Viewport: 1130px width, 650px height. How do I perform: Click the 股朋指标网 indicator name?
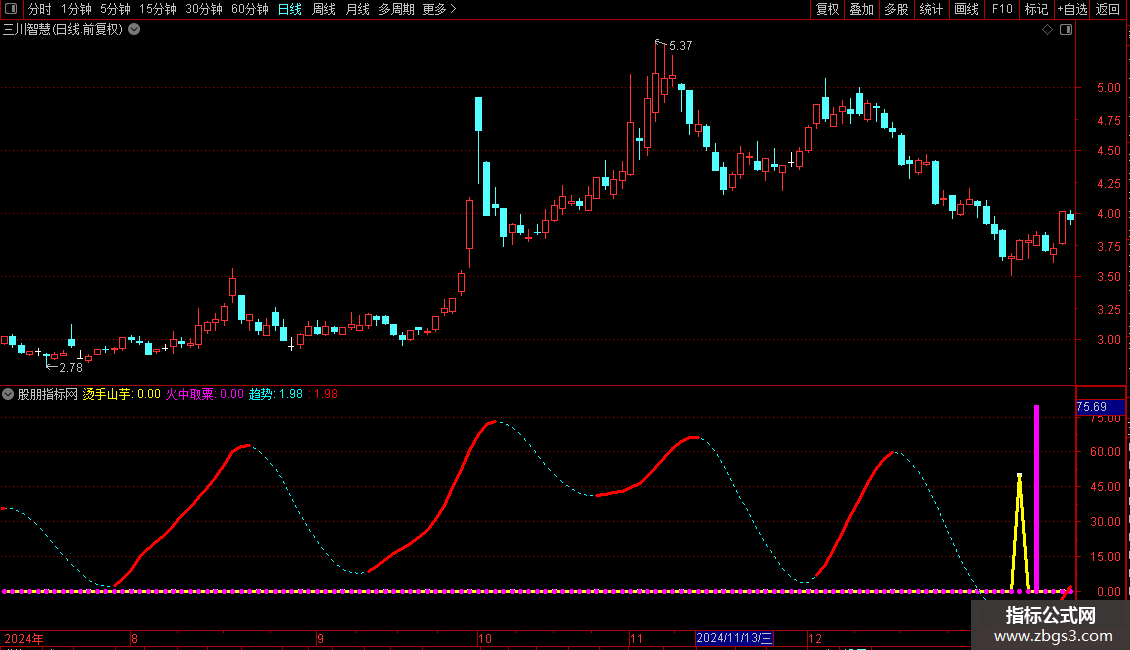click(x=48, y=394)
